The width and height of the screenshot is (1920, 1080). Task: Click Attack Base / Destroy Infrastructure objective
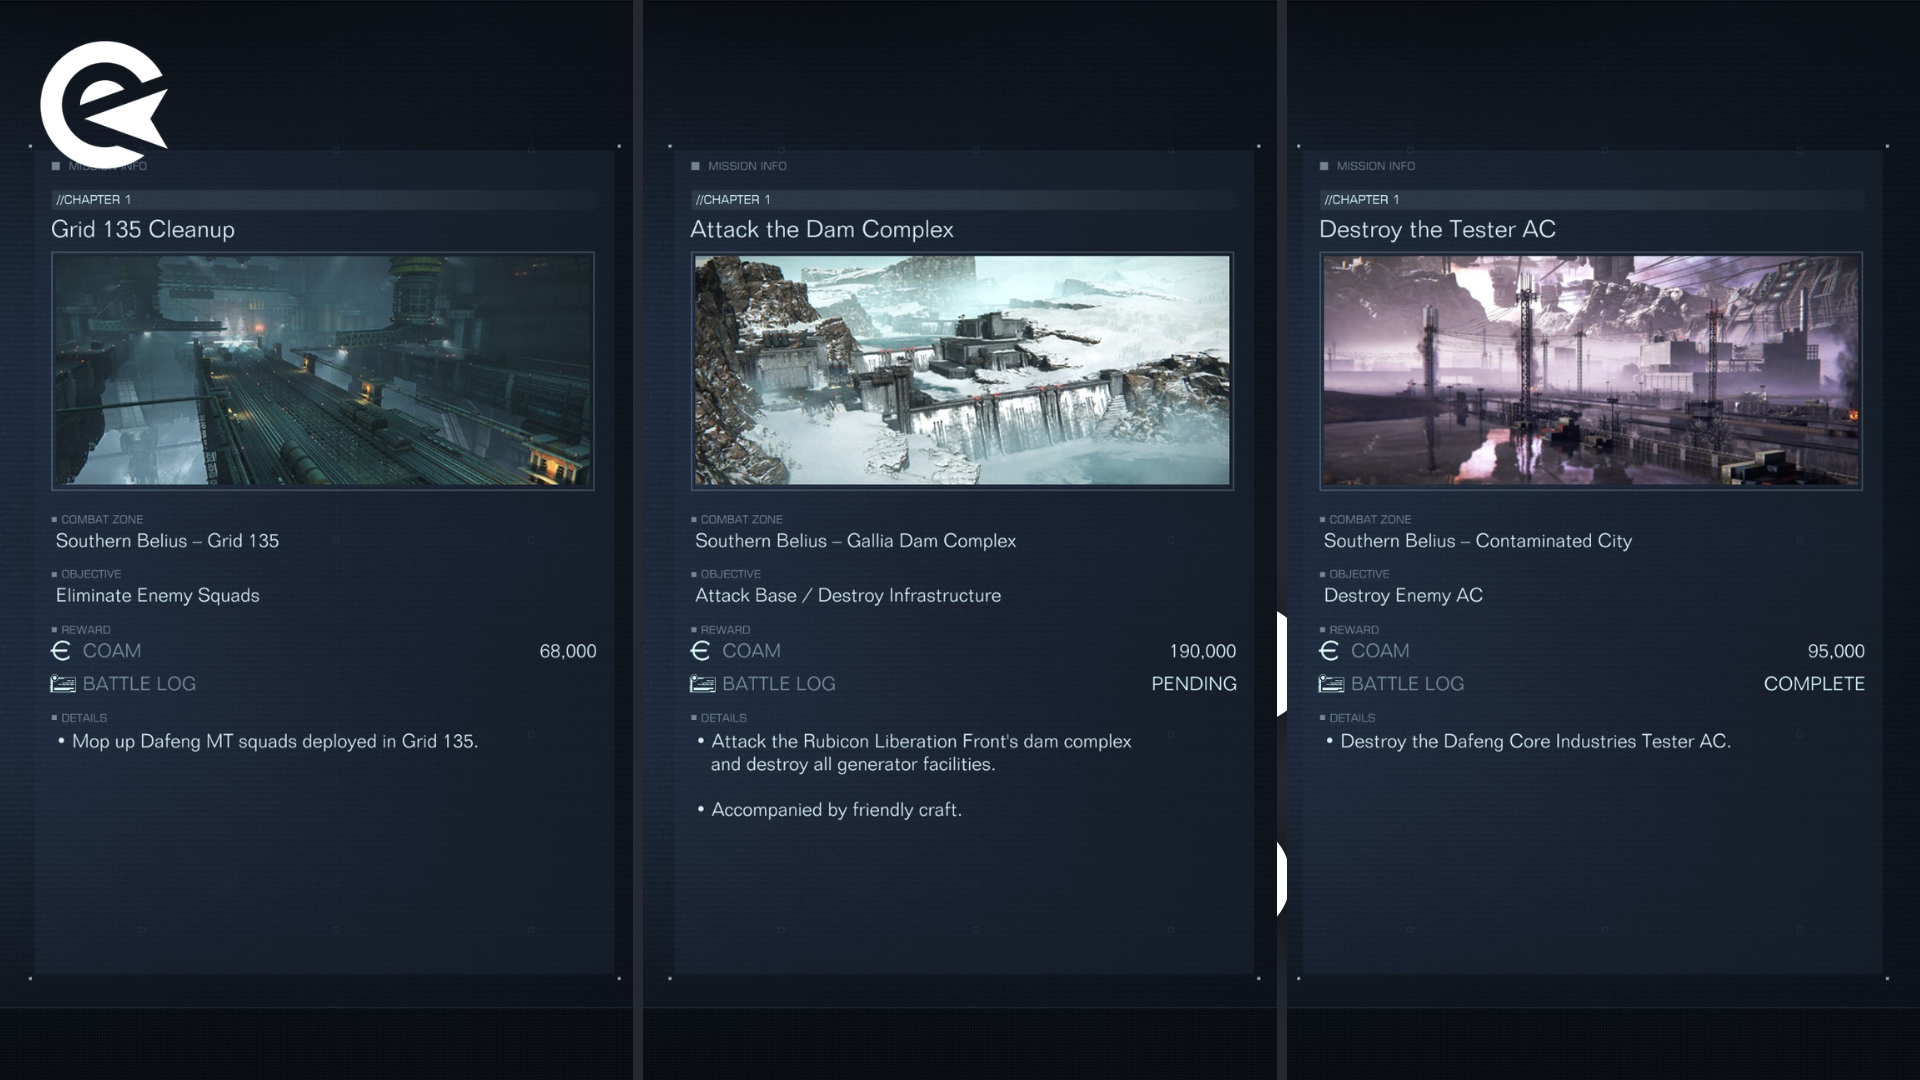click(x=847, y=596)
